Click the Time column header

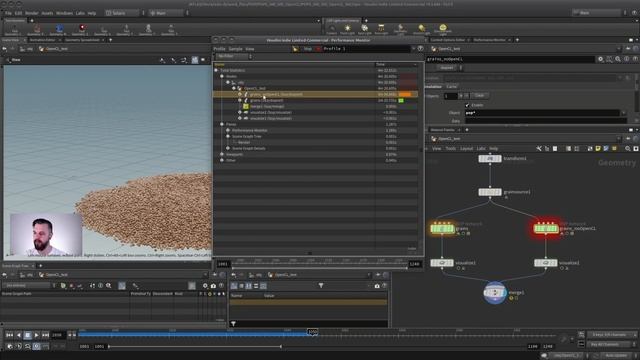(397, 64)
